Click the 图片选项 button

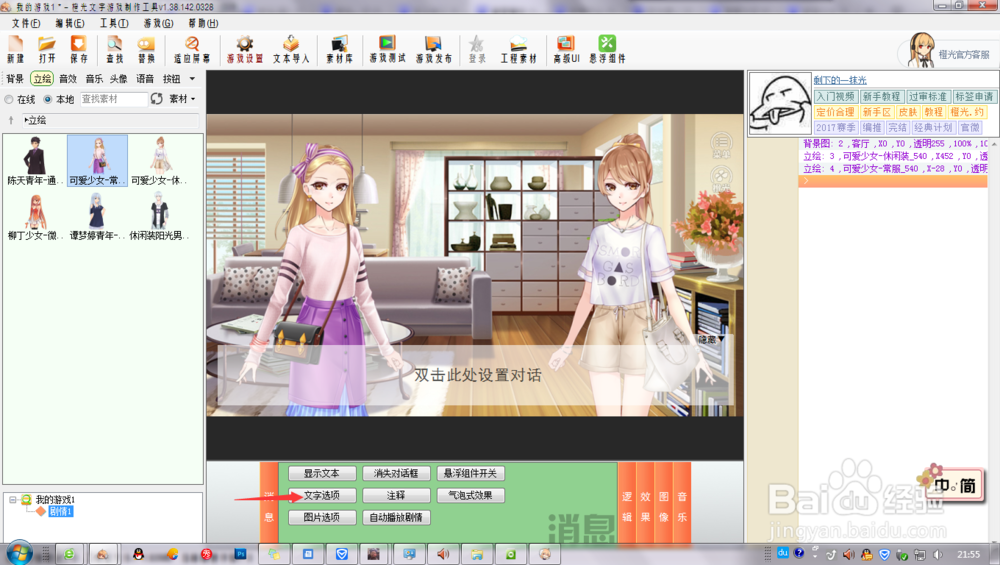pyautogui.click(x=321, y=517)
